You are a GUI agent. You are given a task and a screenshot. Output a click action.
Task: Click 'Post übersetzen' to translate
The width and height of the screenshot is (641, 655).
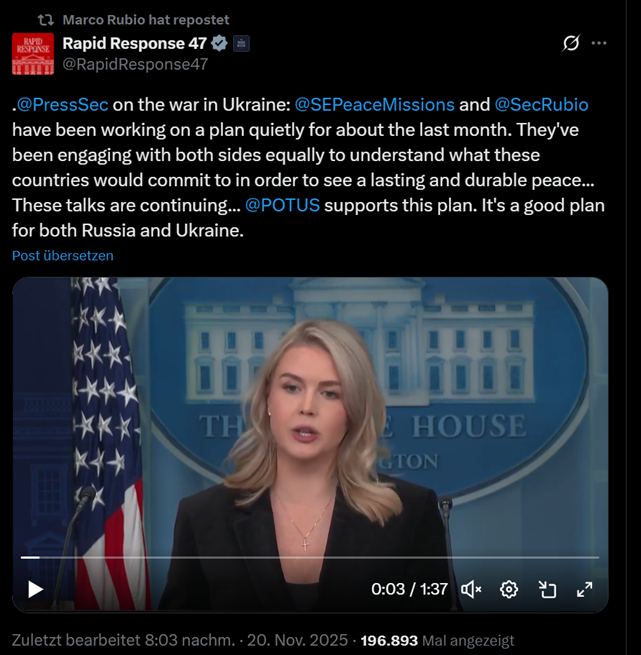click(63, 255)
